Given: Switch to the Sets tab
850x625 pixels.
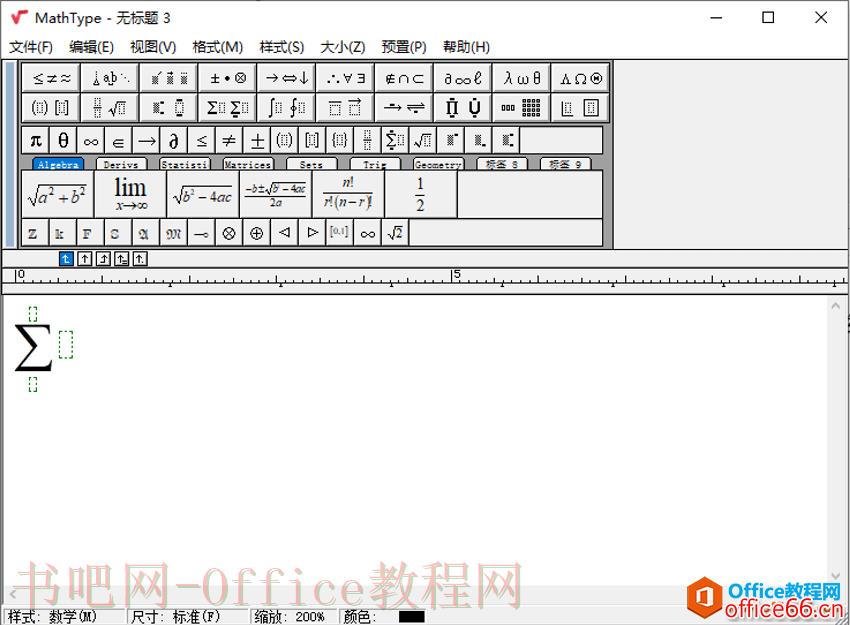Looking at the screenshot, I should point(312,164).
